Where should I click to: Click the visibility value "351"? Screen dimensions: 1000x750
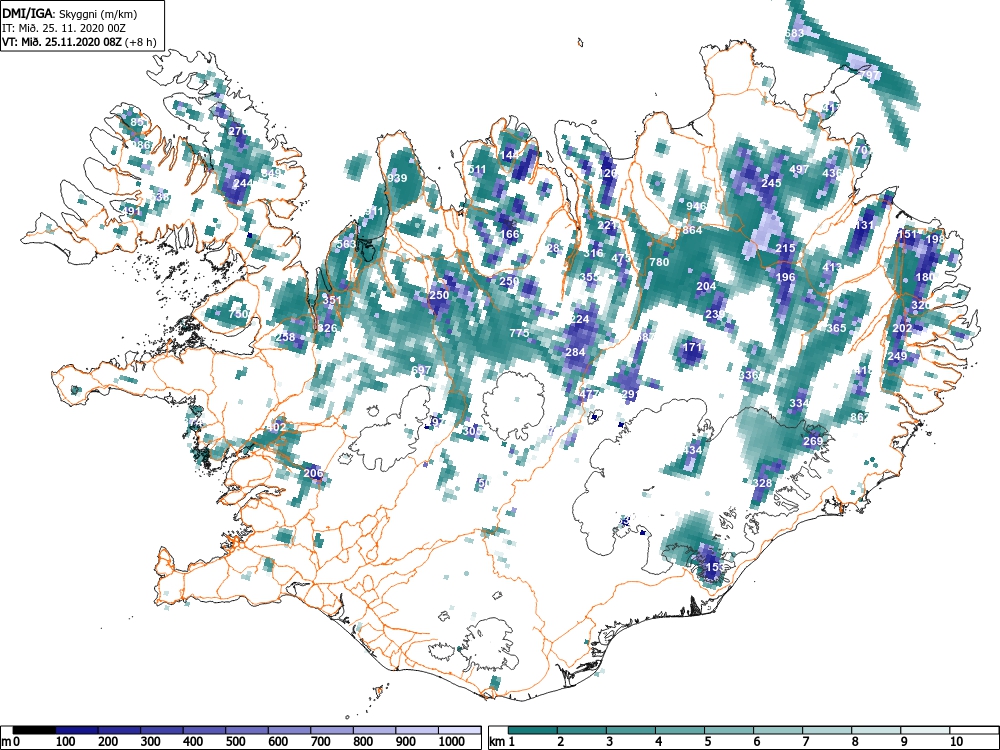click(332, 300)
